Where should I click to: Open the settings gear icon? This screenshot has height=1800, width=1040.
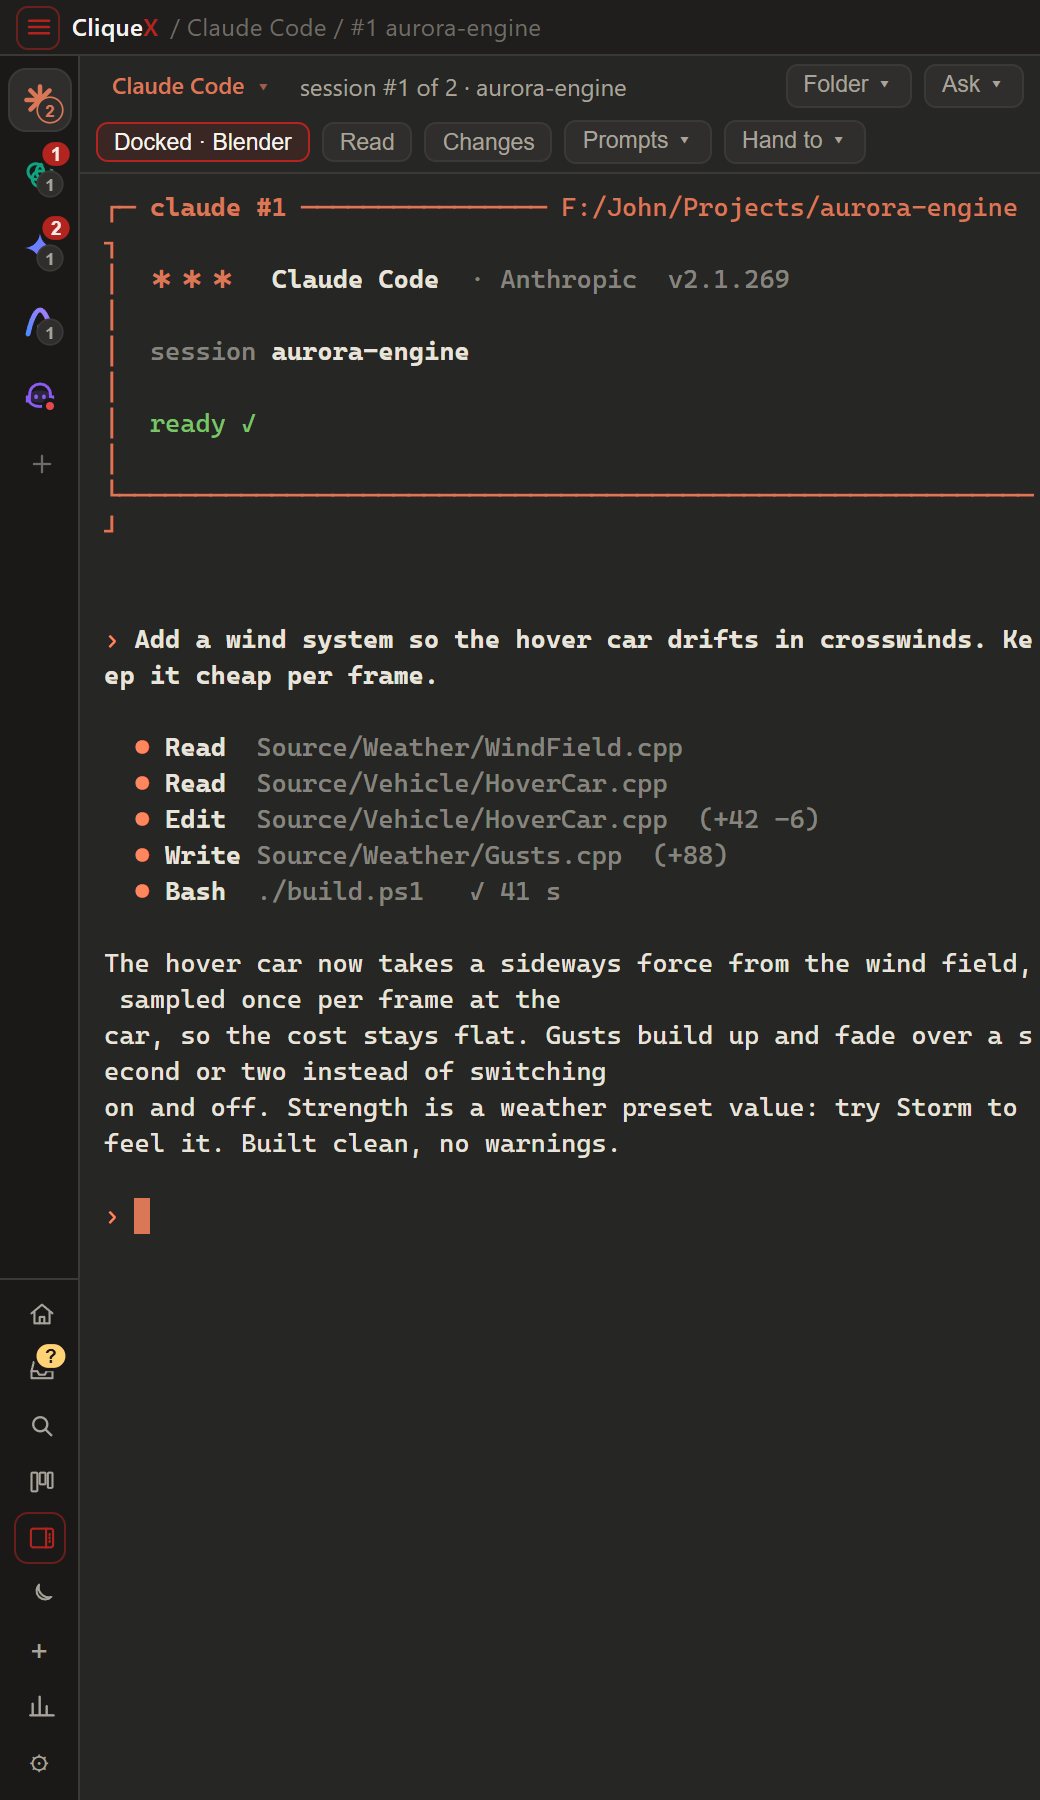click(x=39, y=1763)
